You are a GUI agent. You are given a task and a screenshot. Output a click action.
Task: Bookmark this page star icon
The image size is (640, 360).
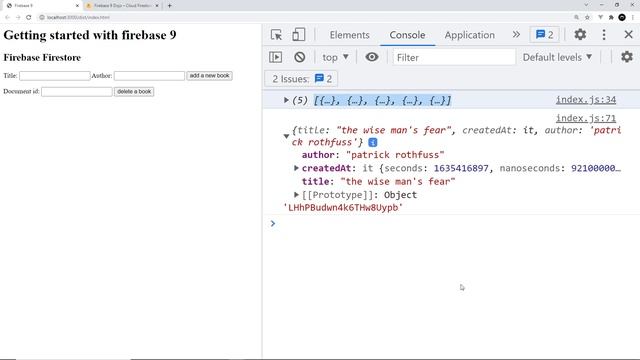587,17
